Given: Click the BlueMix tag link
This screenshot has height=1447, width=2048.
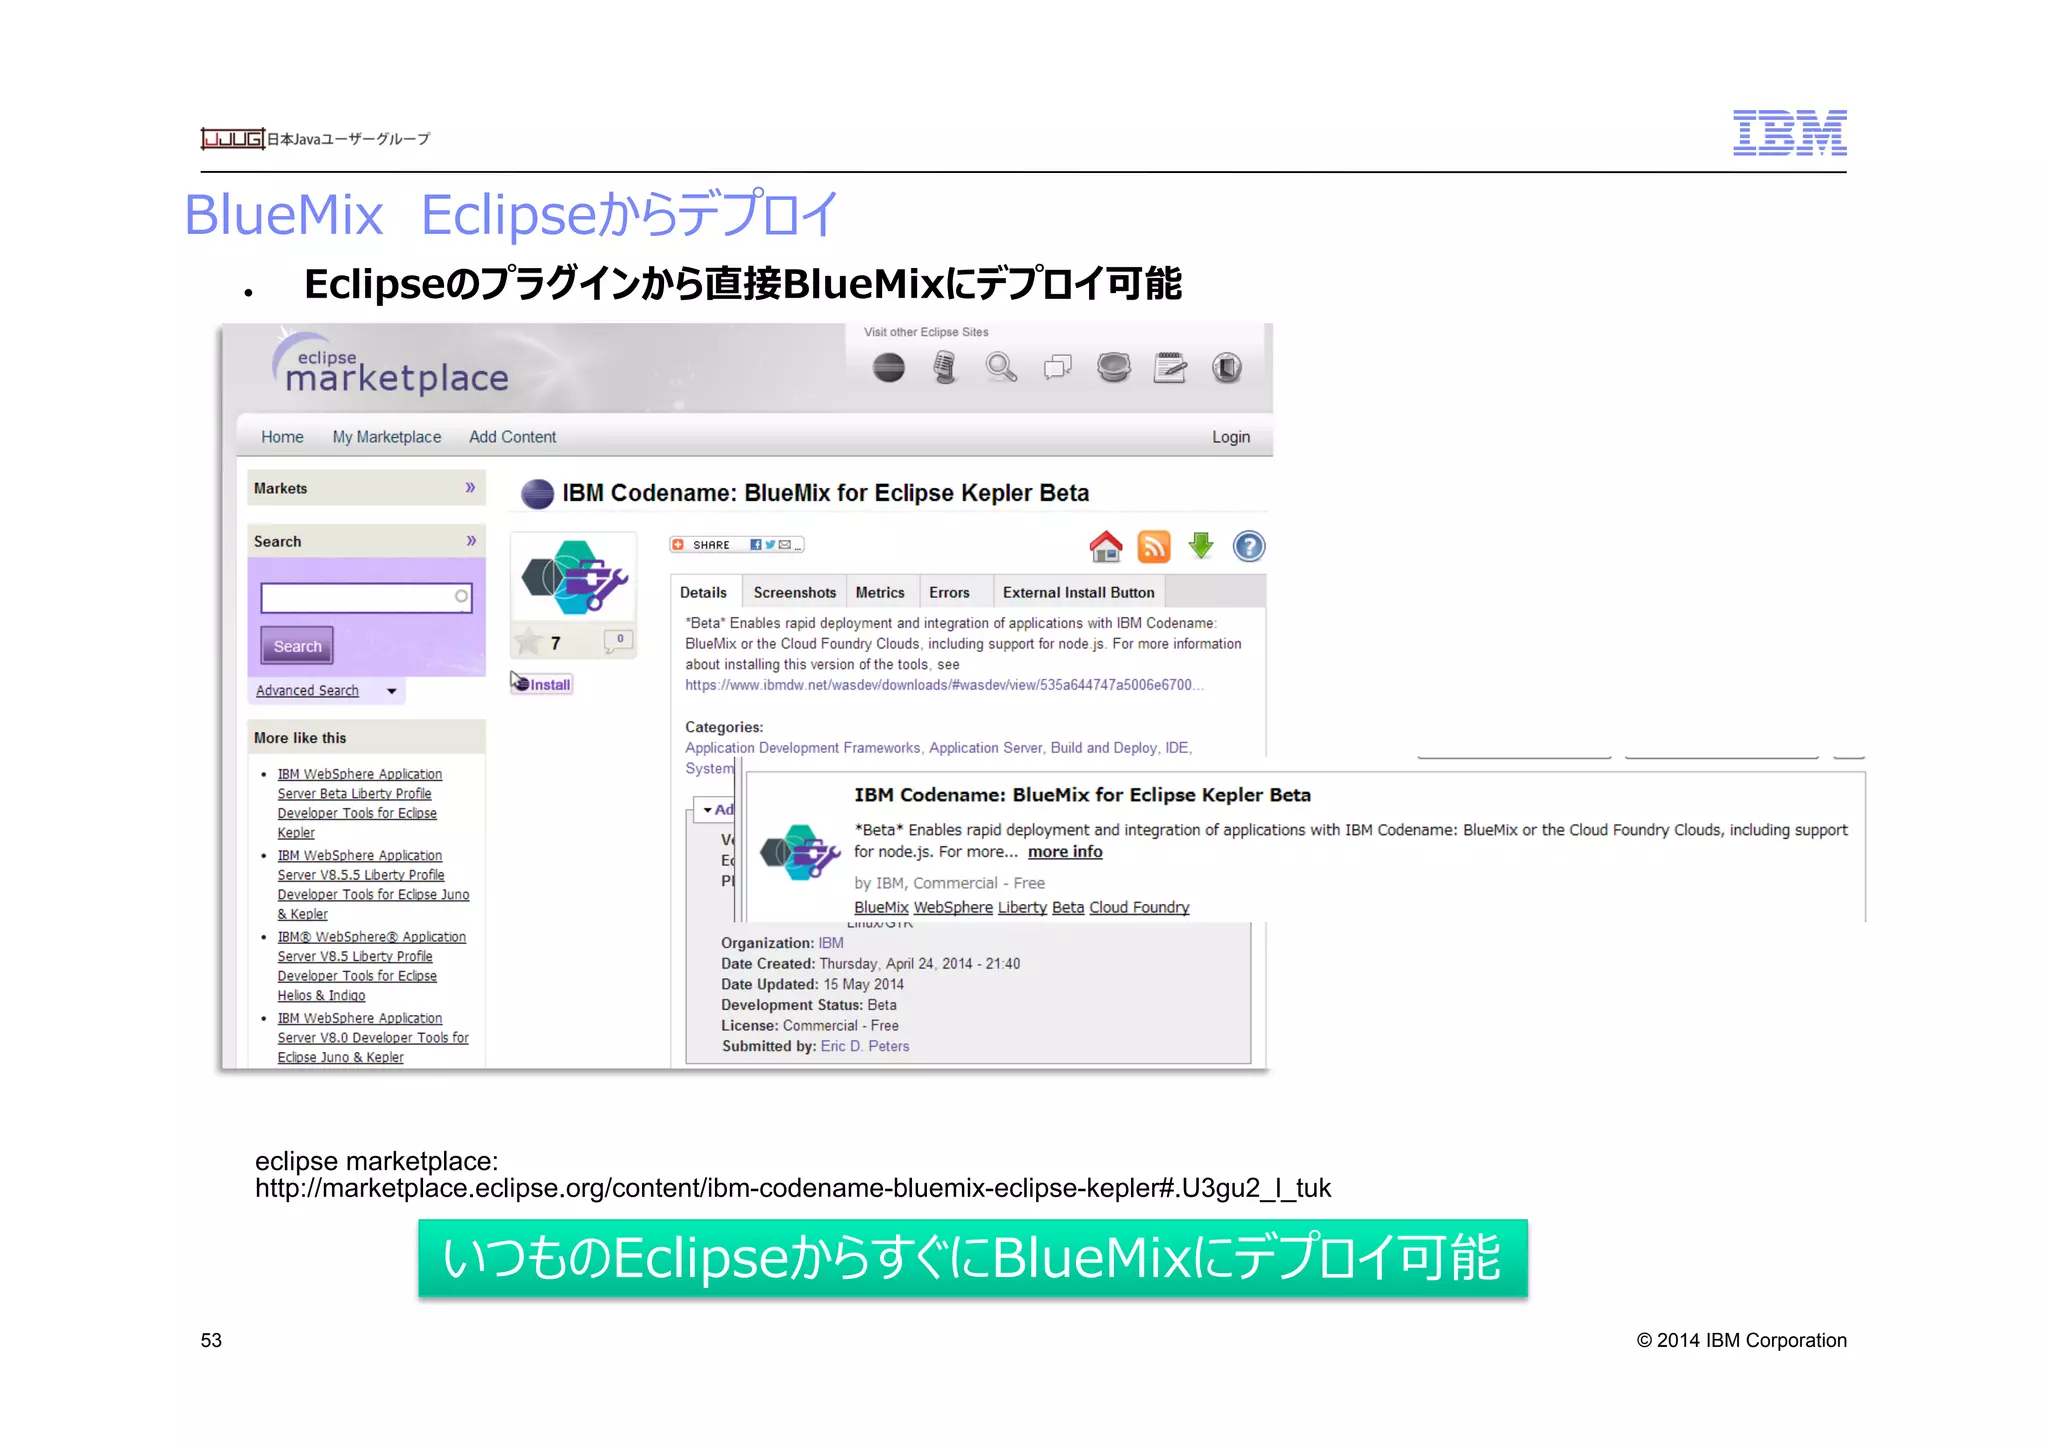Looking at the screenshot, I should [881, 907].
